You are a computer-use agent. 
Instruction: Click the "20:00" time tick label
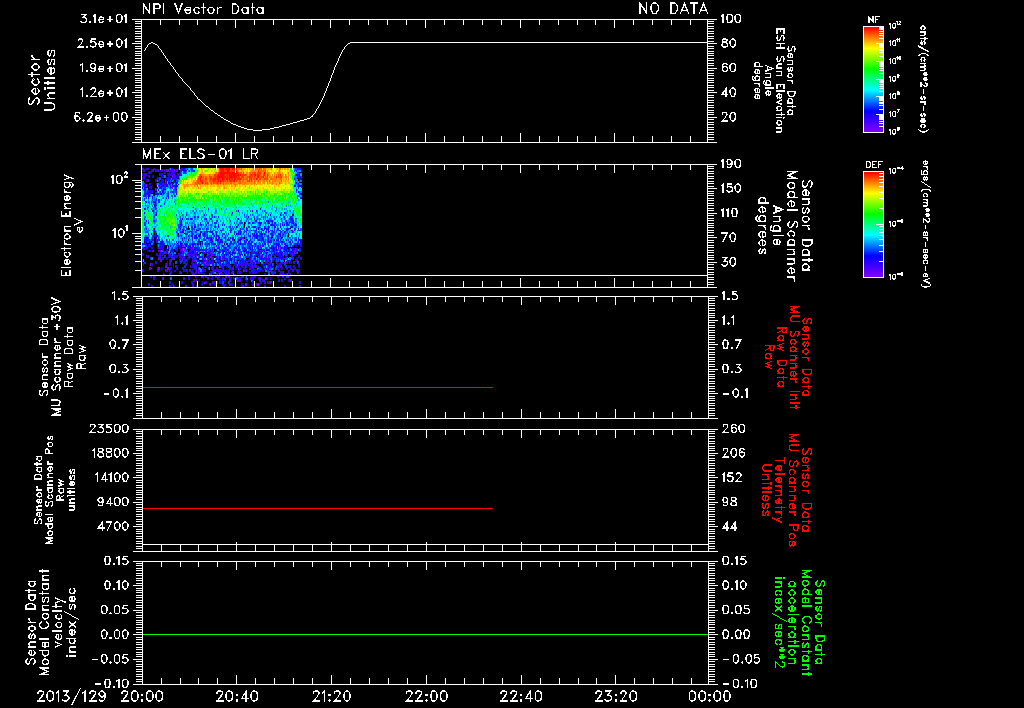[x=142, y=696]
